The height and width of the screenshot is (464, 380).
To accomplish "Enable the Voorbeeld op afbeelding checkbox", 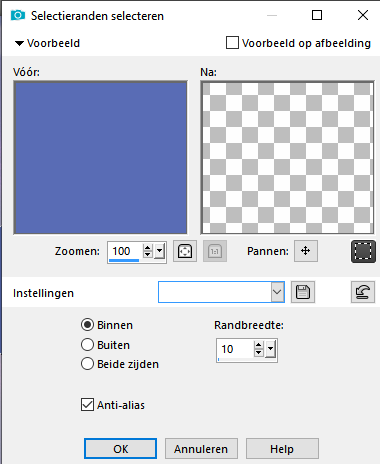I will click(232, 43).
